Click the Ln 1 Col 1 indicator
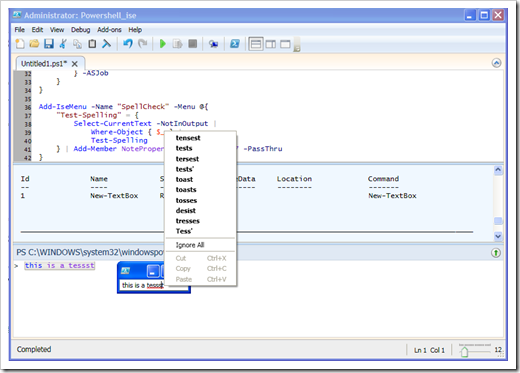Viewport: 520px width, 373px height. pos(429,350)
